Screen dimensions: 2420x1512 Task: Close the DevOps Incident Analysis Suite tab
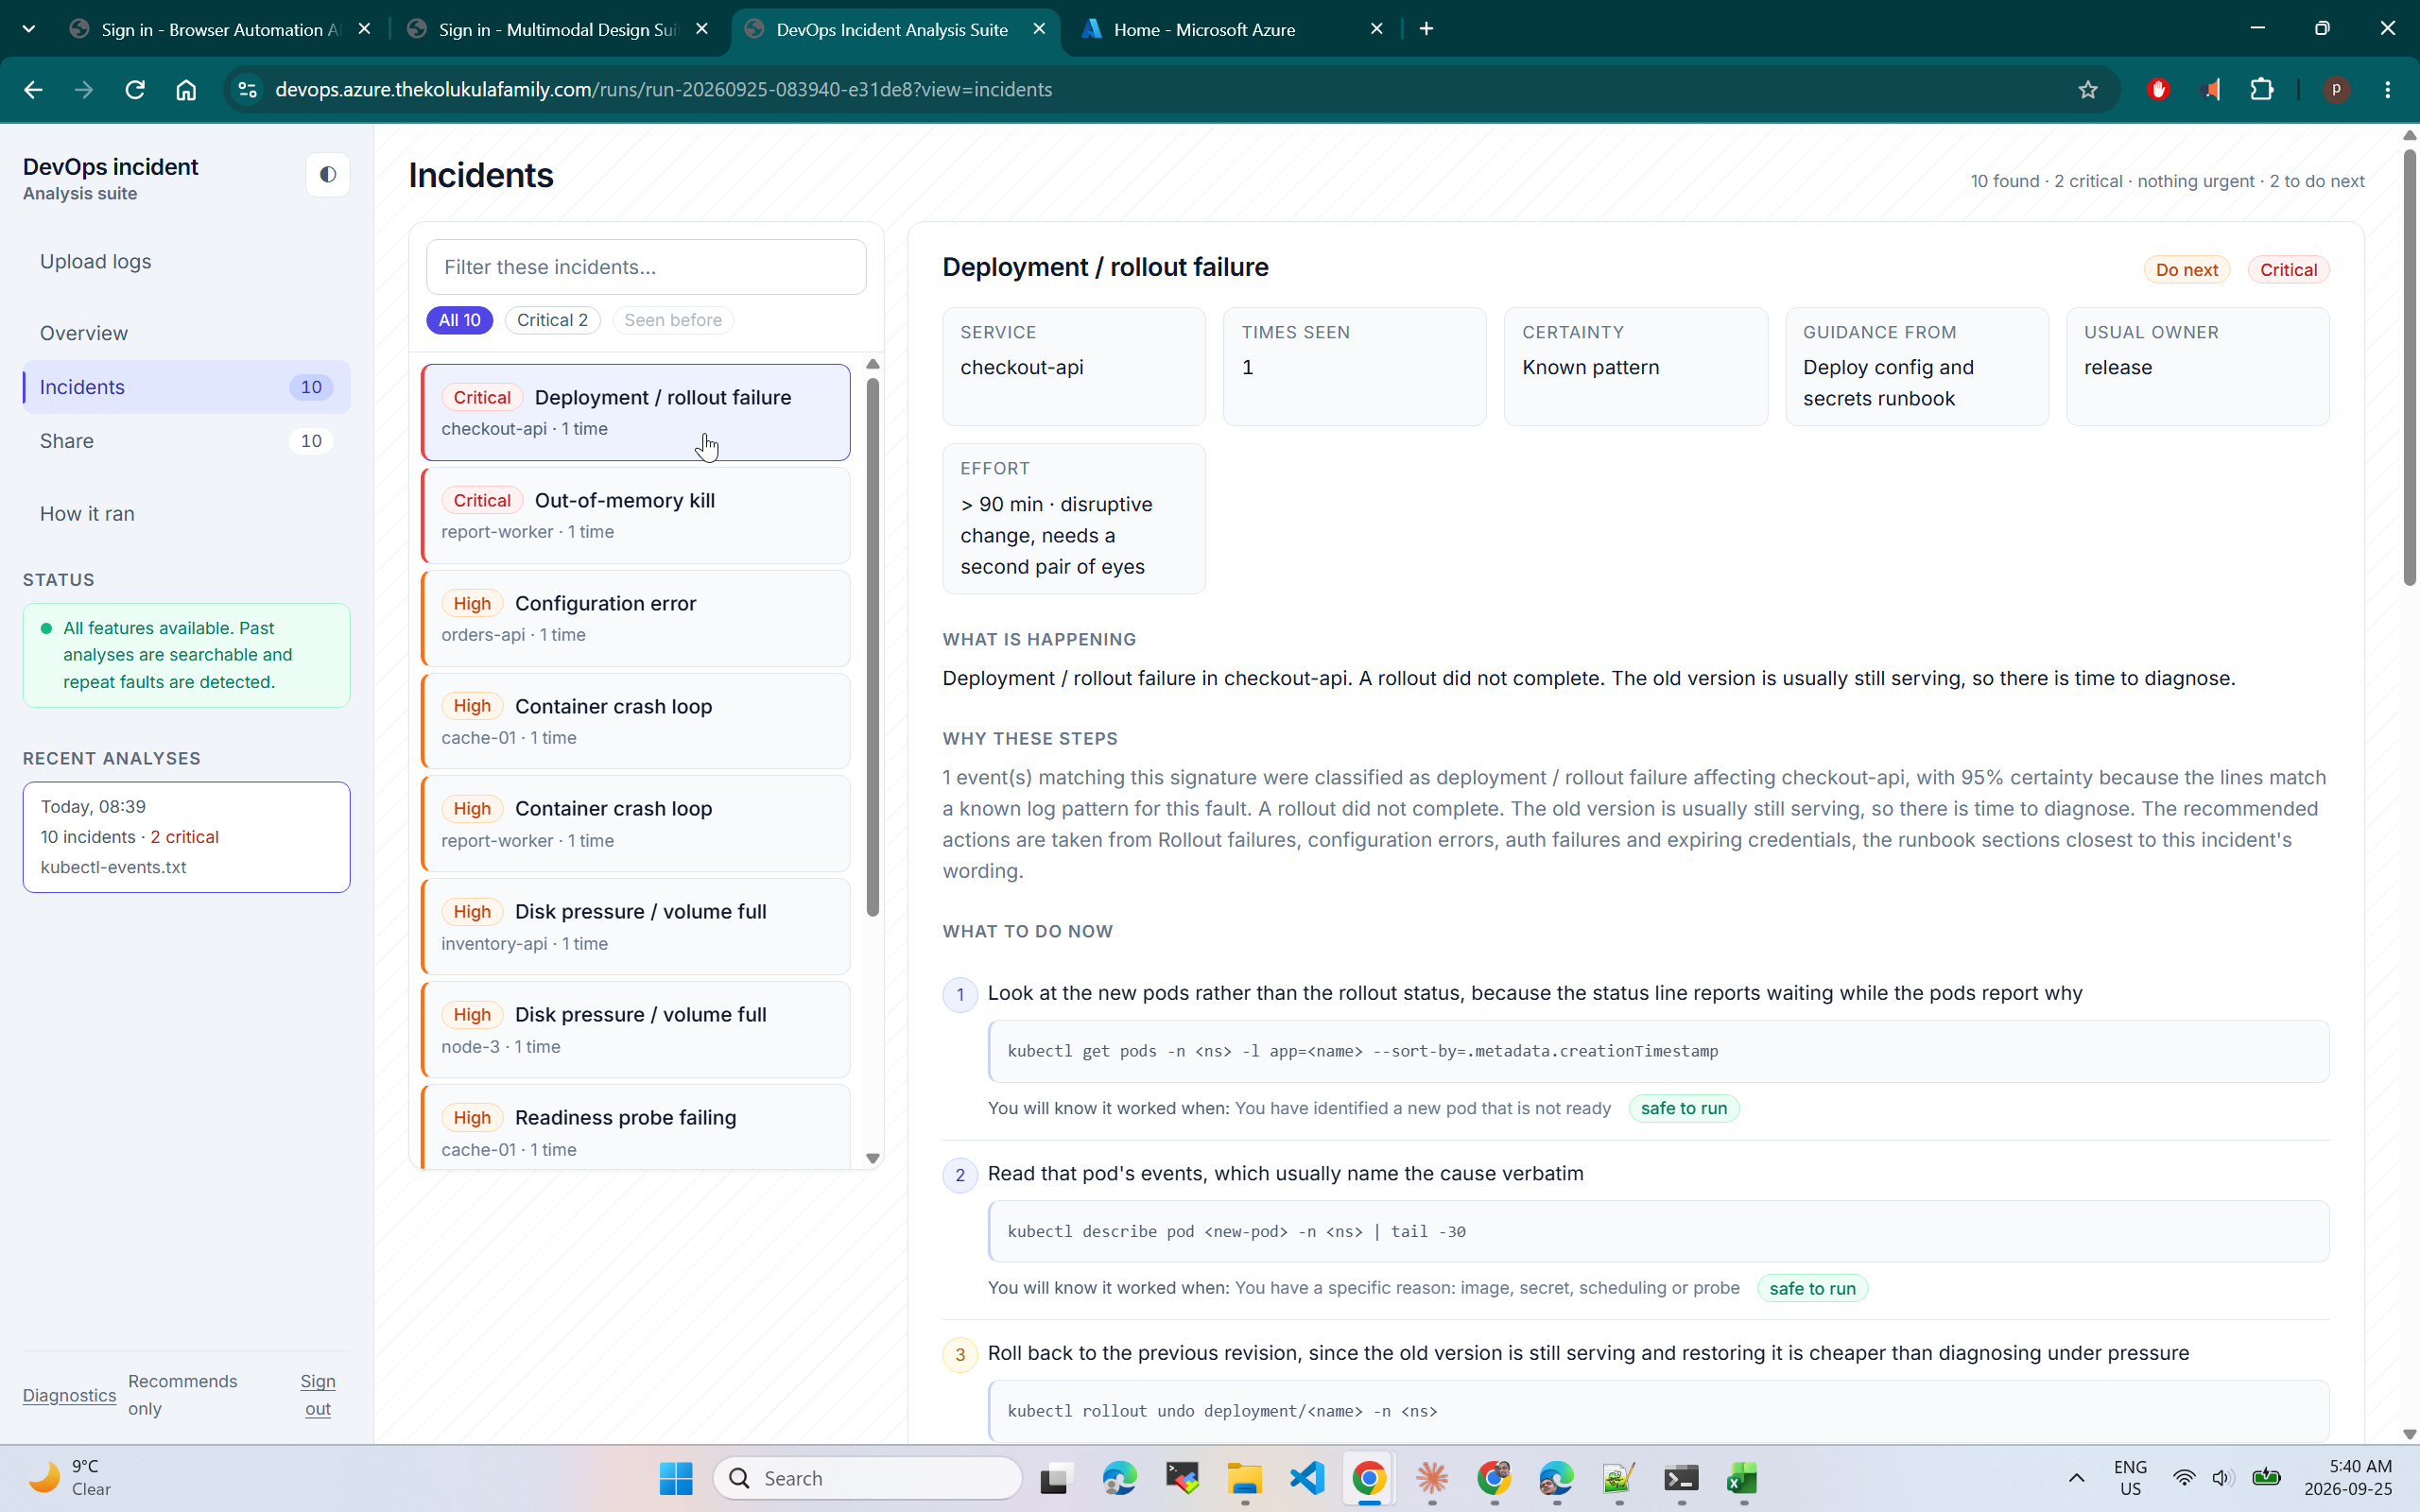point(1039,29)
